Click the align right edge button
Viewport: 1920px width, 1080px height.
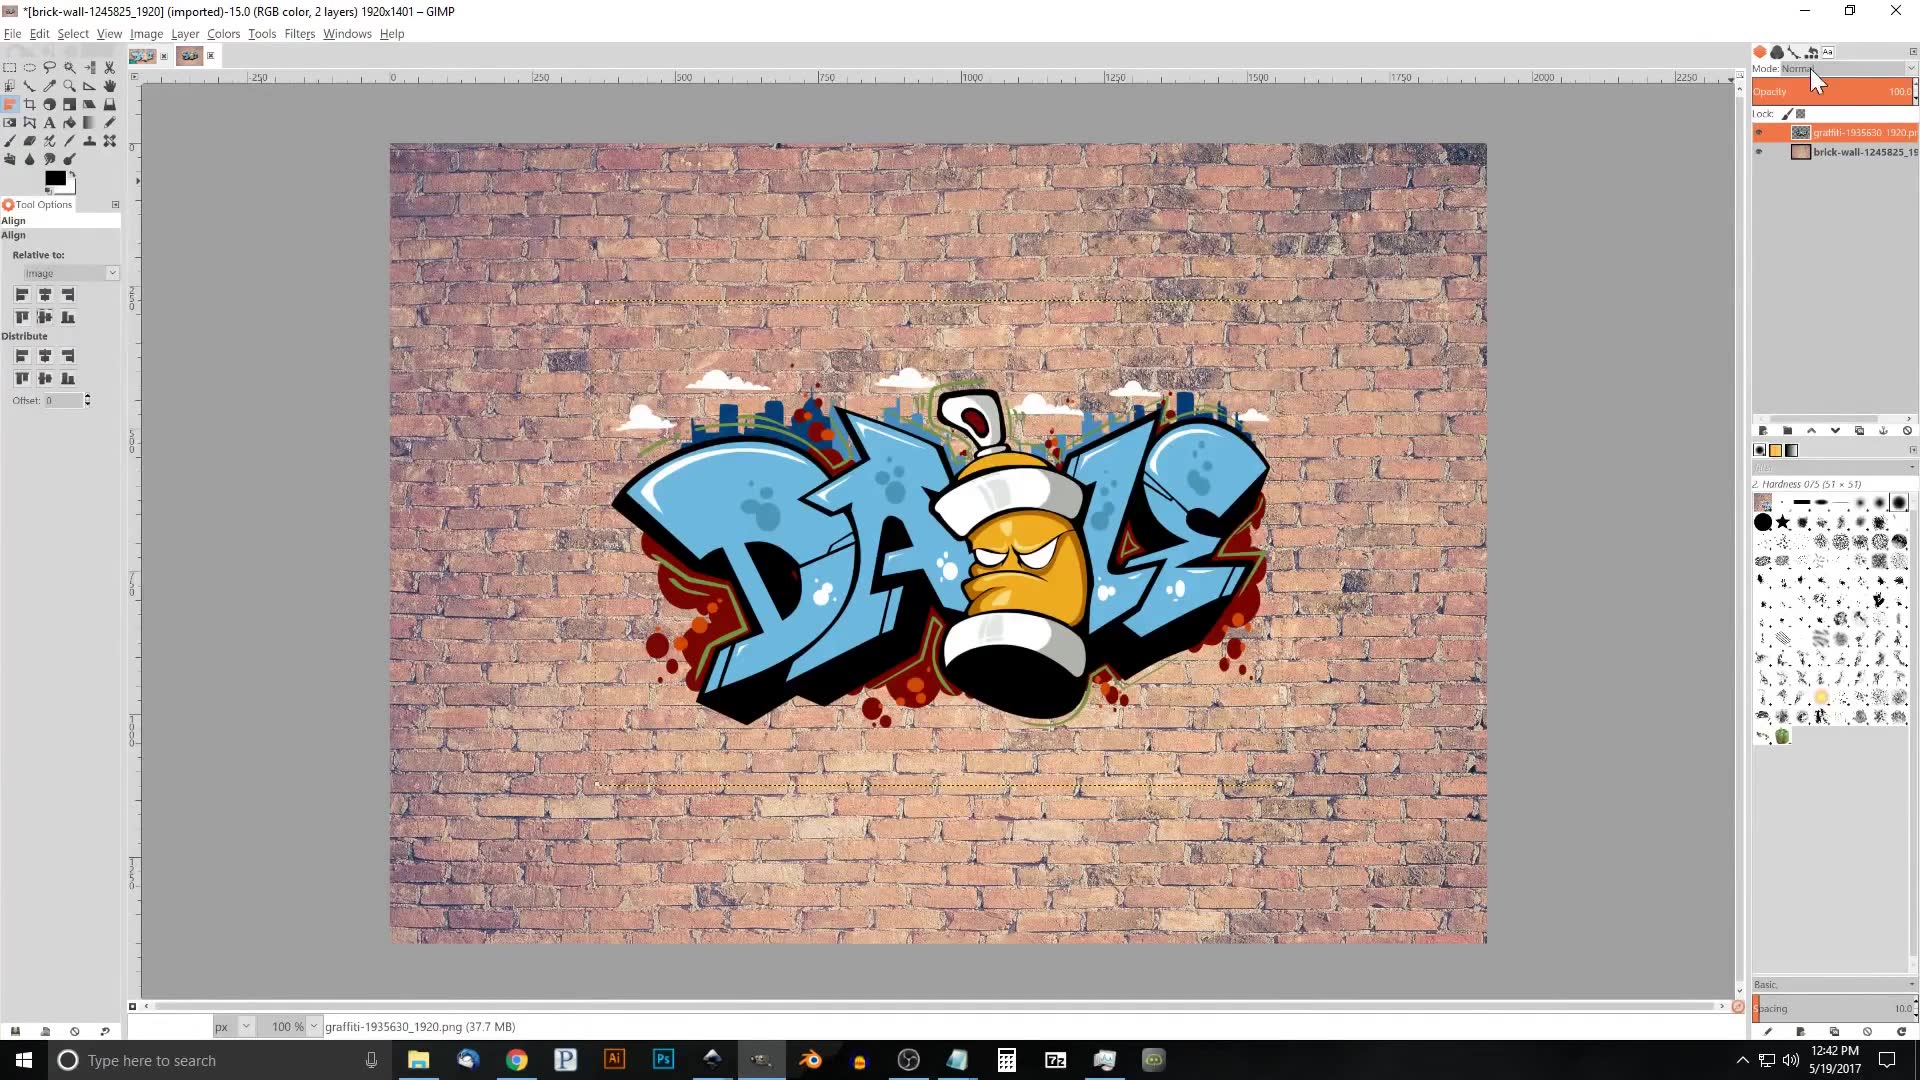(x=68, y=295)
